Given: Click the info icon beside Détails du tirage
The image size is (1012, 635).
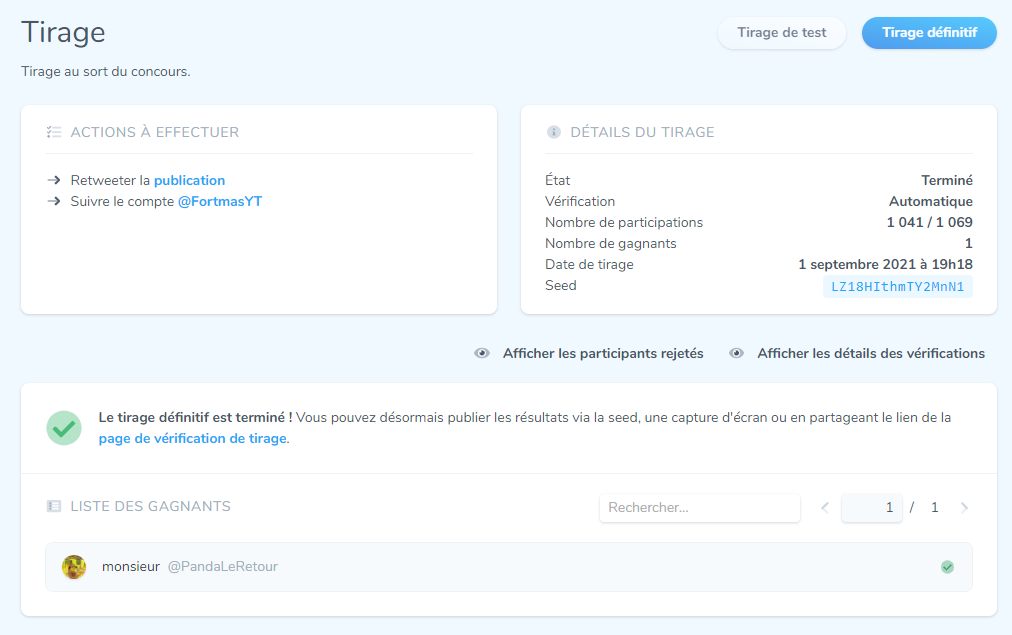Looking at the screenshot, I should point(554,132).
